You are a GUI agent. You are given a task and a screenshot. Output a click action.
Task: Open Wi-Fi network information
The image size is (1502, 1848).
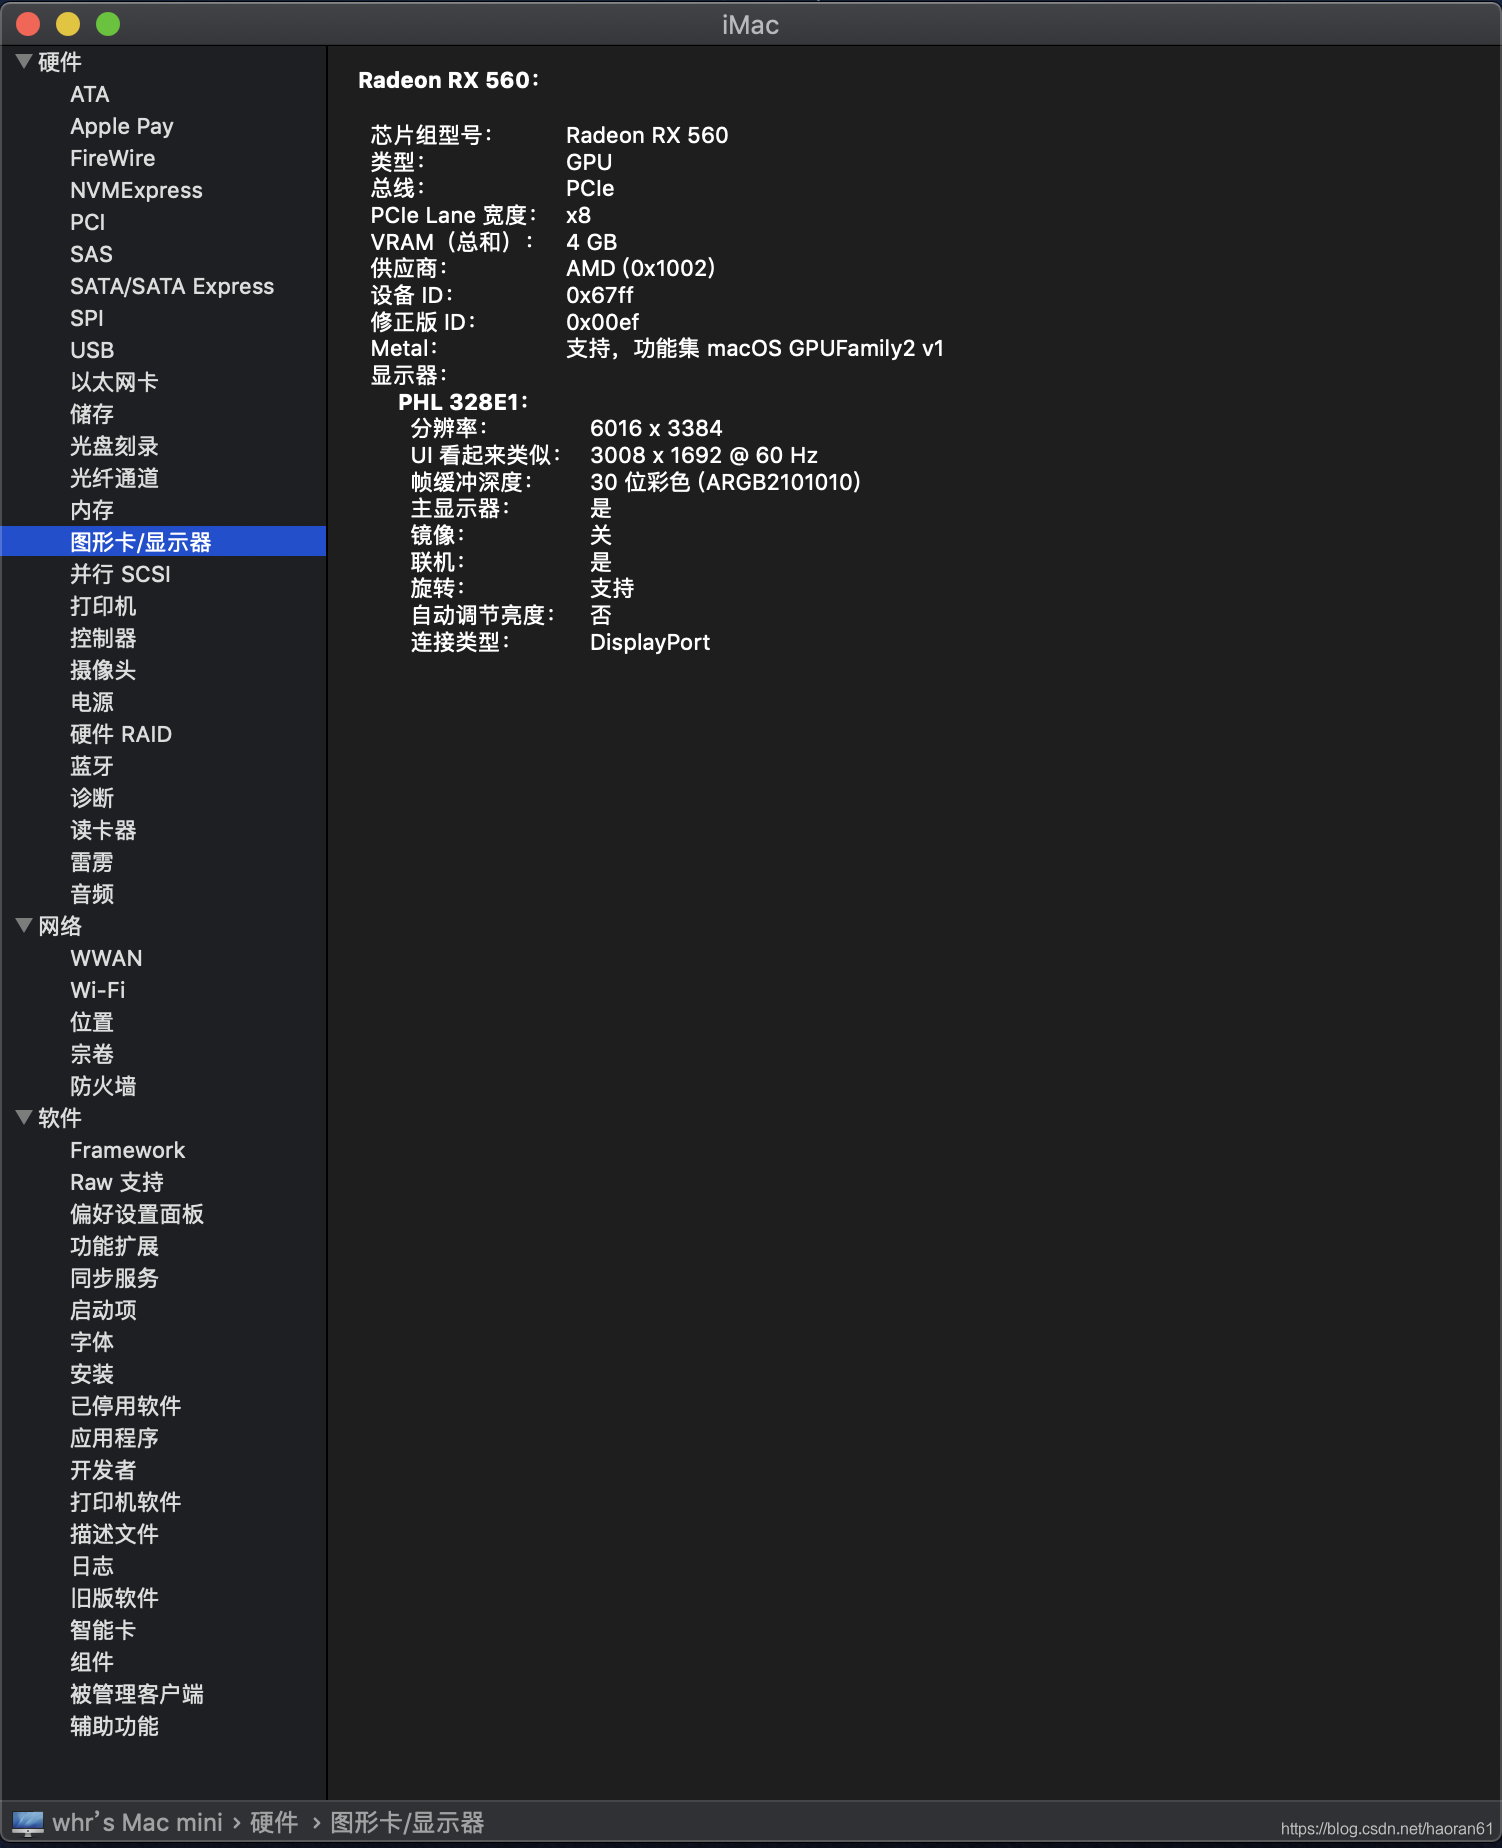[x=98, y=990]
